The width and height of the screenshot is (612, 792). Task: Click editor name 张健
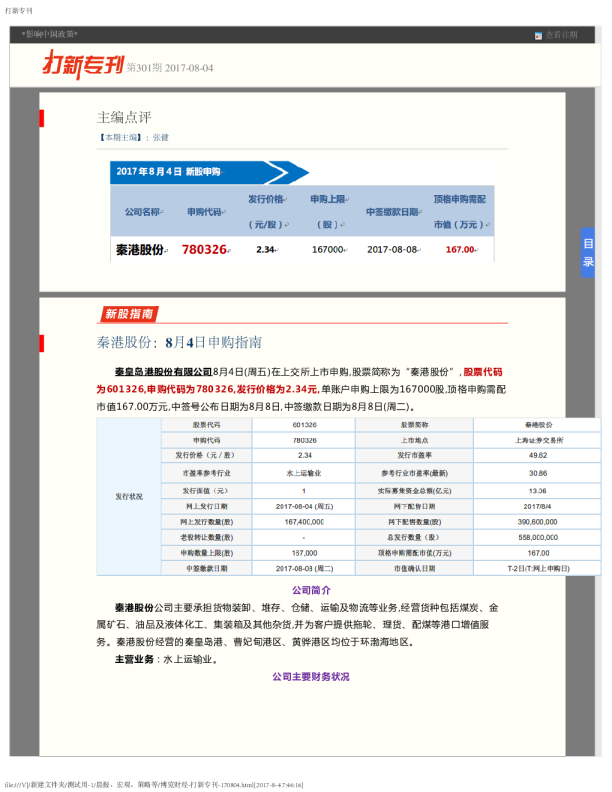[160, 137]
